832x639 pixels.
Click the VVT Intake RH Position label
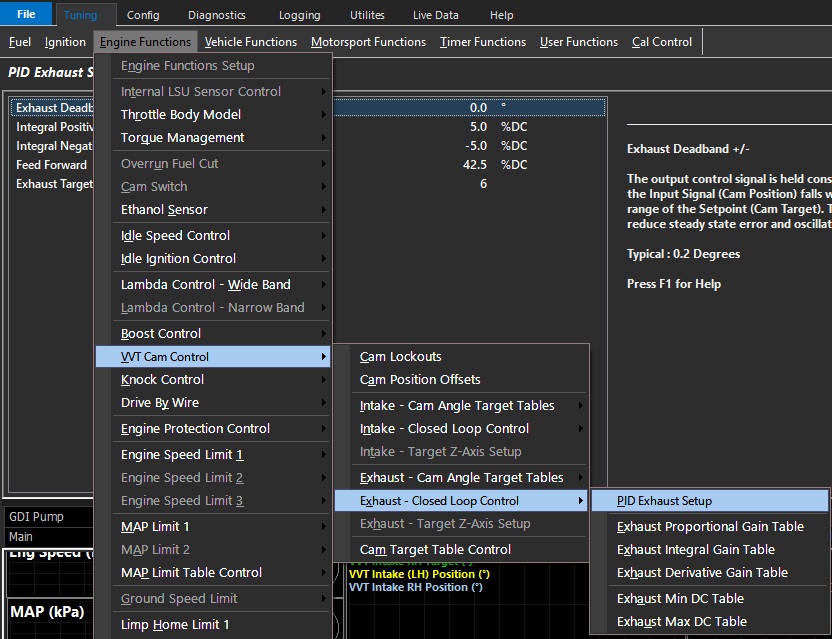[x=416, y=587]
